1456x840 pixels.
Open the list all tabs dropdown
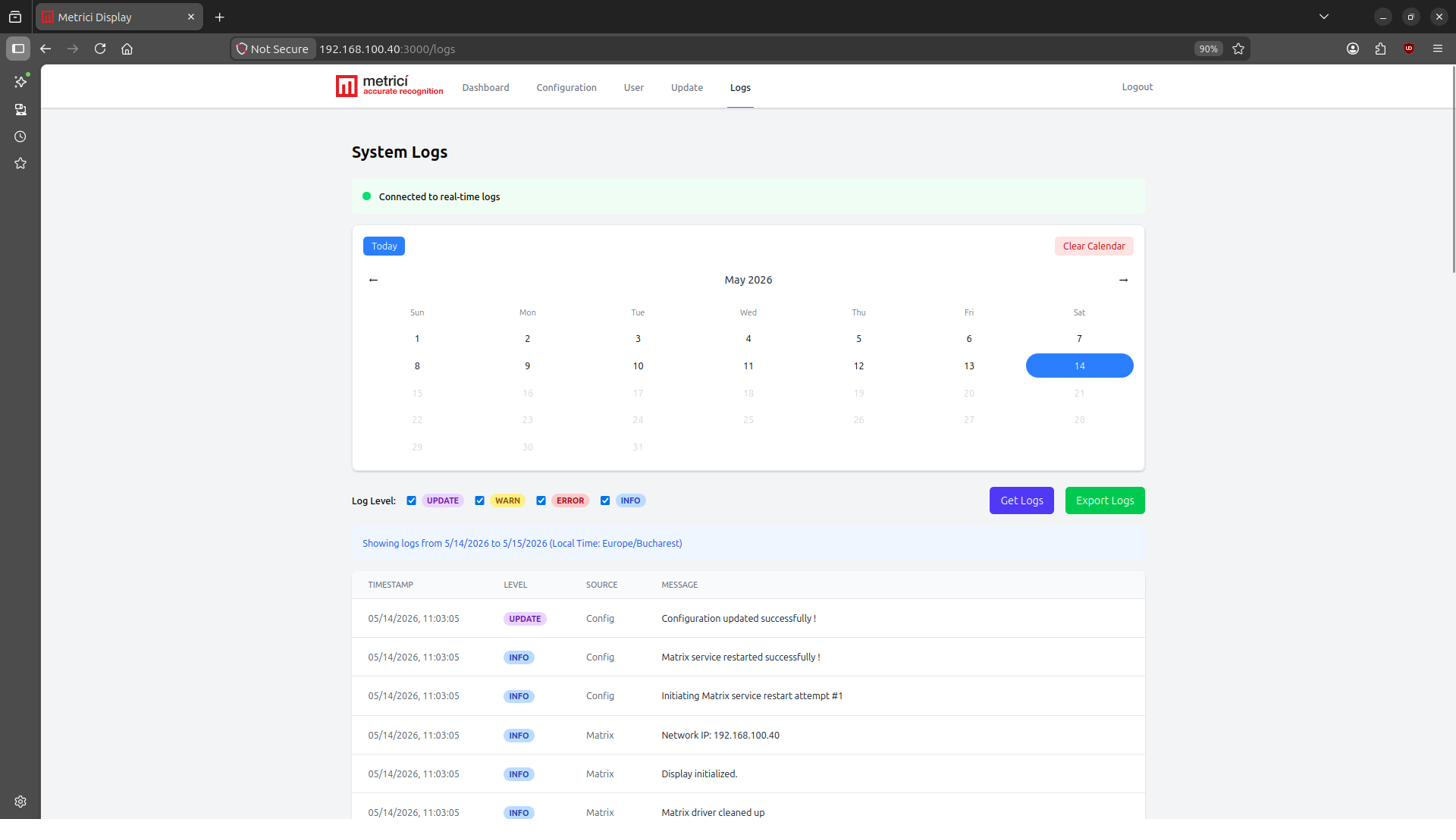point(1324,17)
